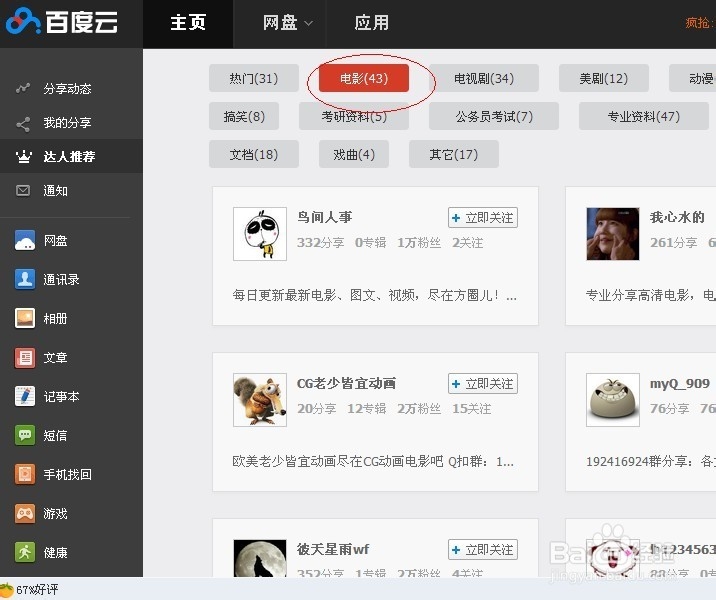Open the 达人推荐 crown item in sidebar
Screen dimensions: 716x600
point(70,157)
